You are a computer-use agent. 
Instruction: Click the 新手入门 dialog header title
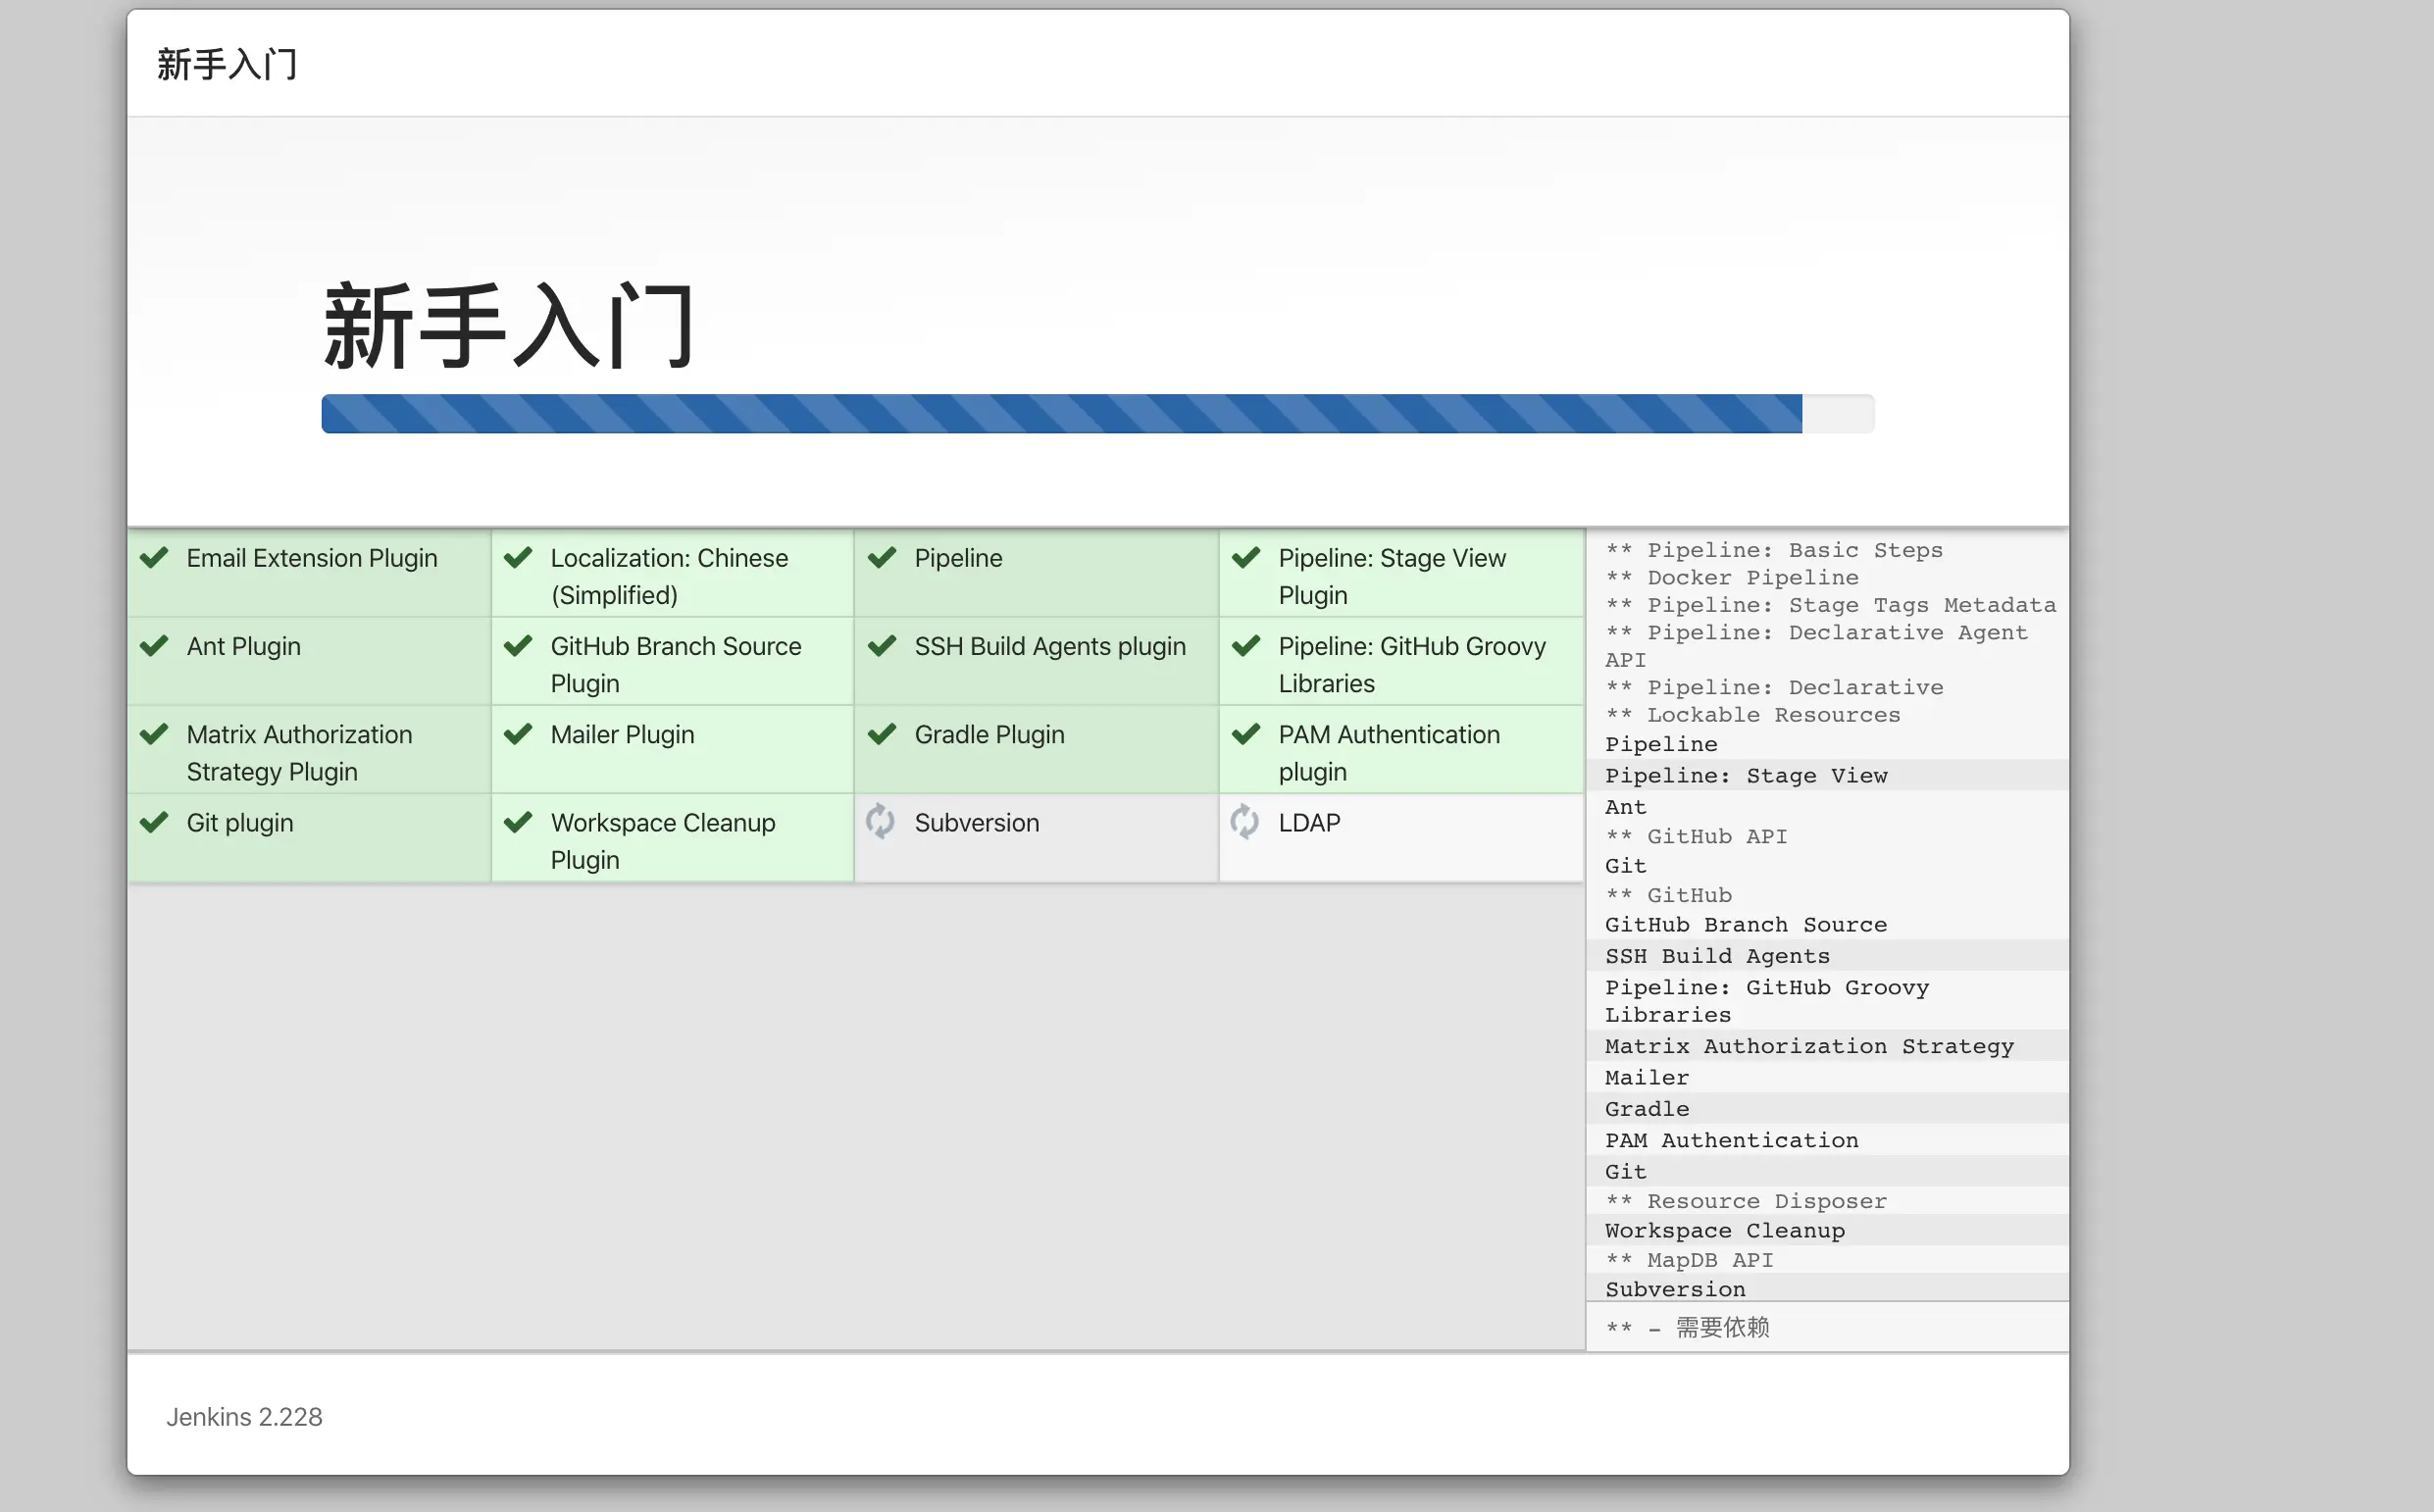tap(227, 64)
